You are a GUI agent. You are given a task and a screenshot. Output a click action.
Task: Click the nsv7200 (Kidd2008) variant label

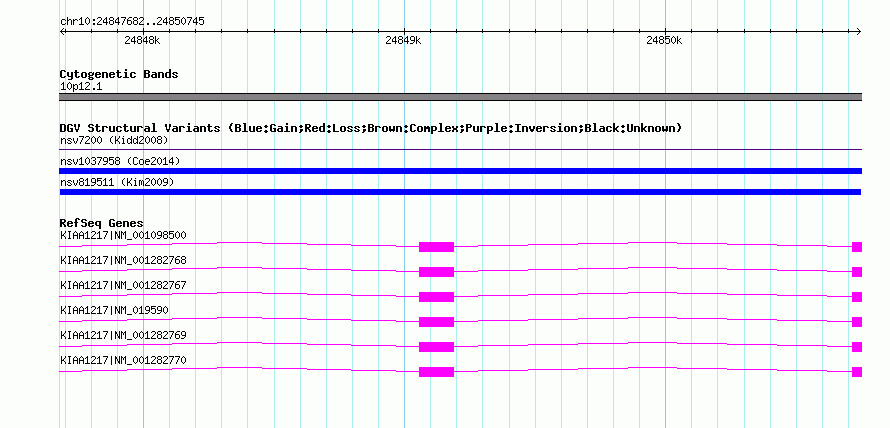point(114,140)
